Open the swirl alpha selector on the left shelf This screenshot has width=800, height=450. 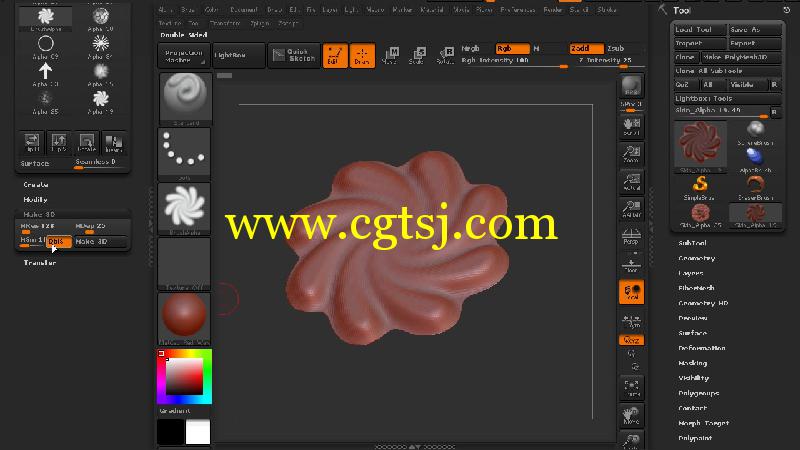pyautogui.click(x=185, y=209)
